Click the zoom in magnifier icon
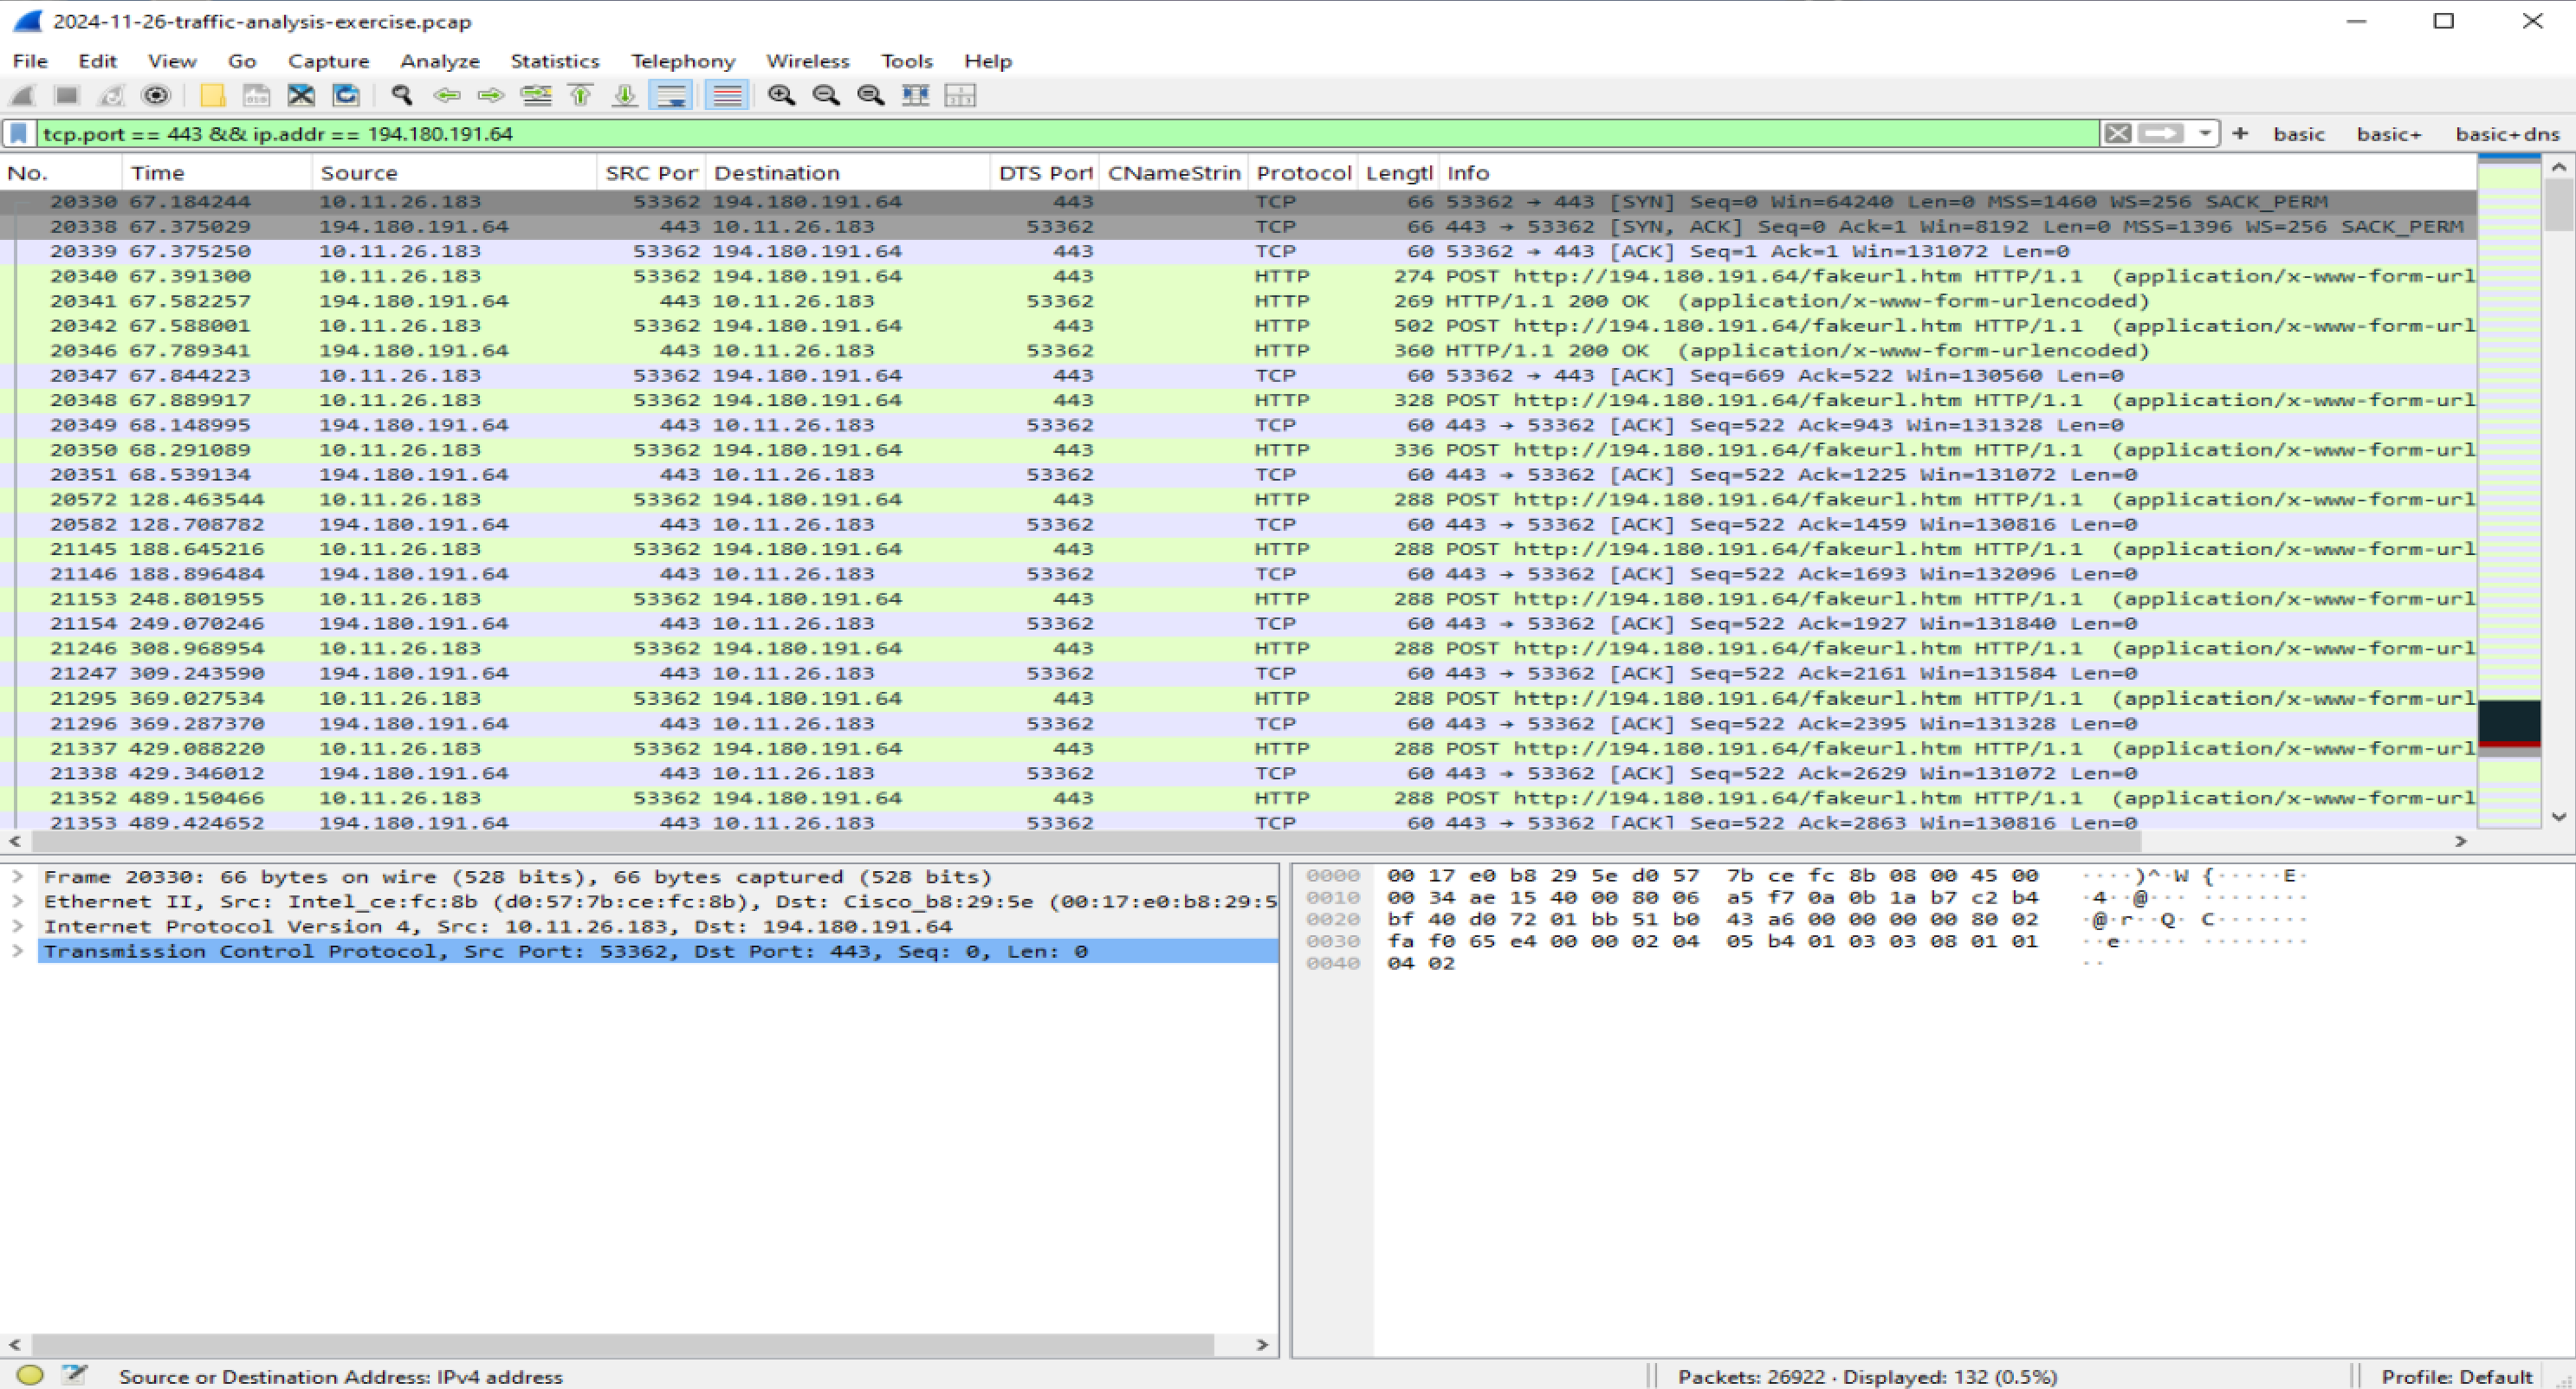The image size is (2576, 1389). tap(783, 95)
